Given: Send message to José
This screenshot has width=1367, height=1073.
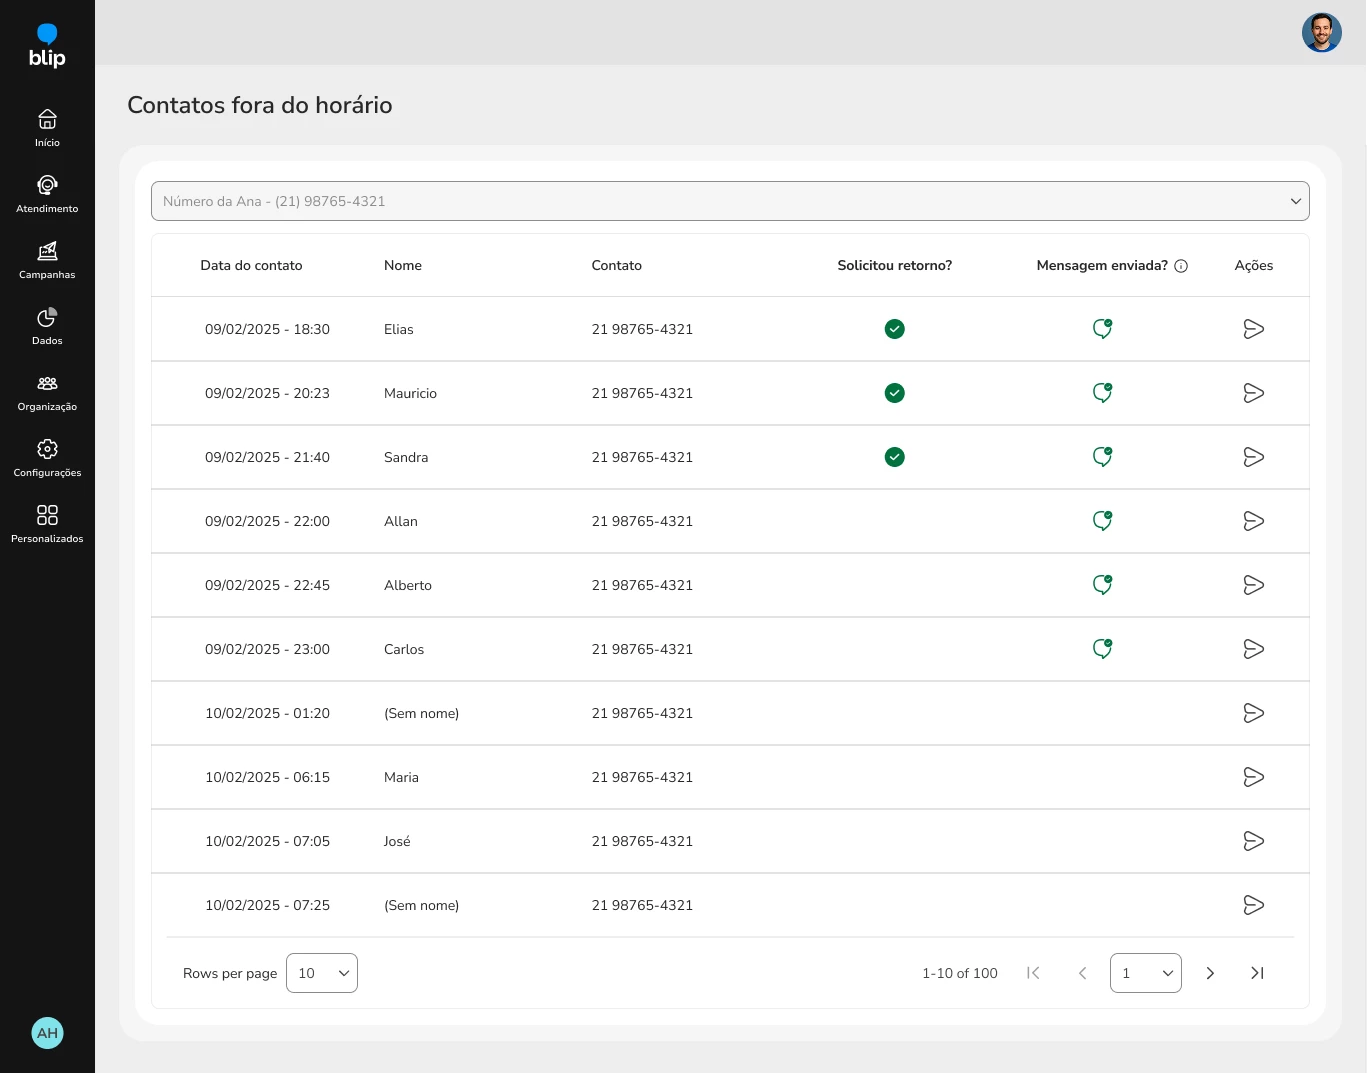Looking at the screenshot, I should (1254, 841).
